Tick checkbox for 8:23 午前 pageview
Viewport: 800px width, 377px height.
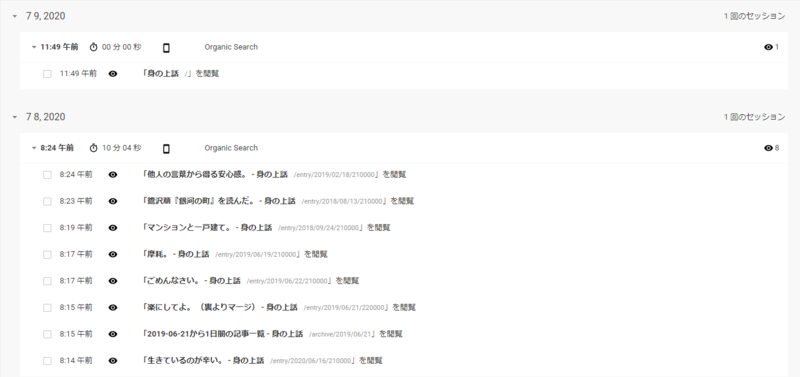[47, 202]
